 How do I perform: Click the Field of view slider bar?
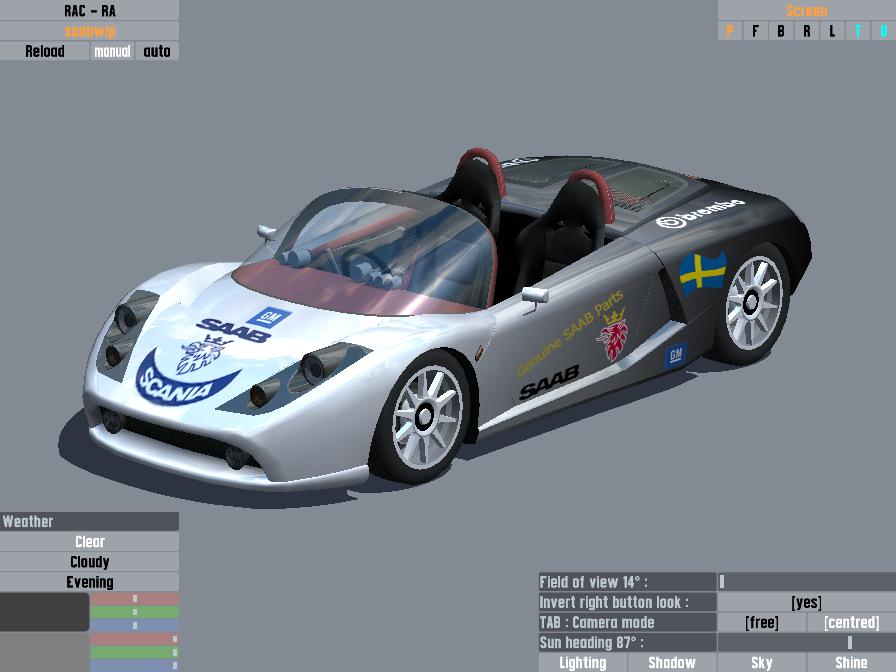pos(806,582)
